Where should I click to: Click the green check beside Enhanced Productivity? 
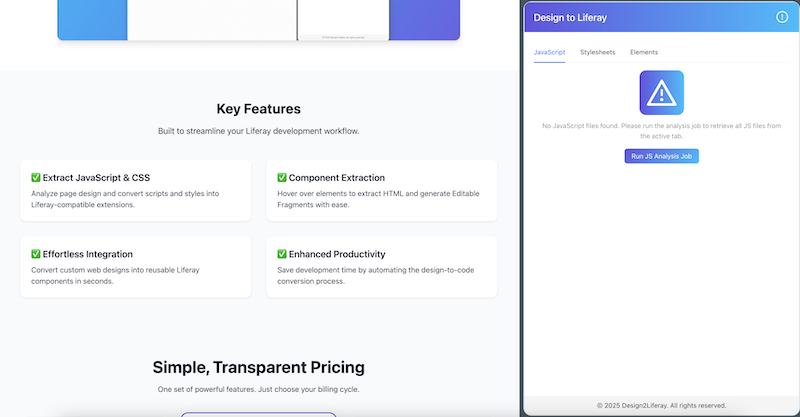click(282, 254)
